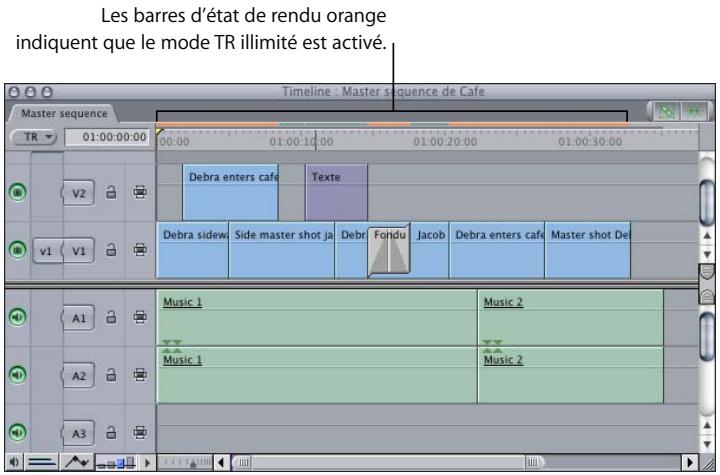Click the audio tracks vertical scrollbar thumb

click(707, 335)
